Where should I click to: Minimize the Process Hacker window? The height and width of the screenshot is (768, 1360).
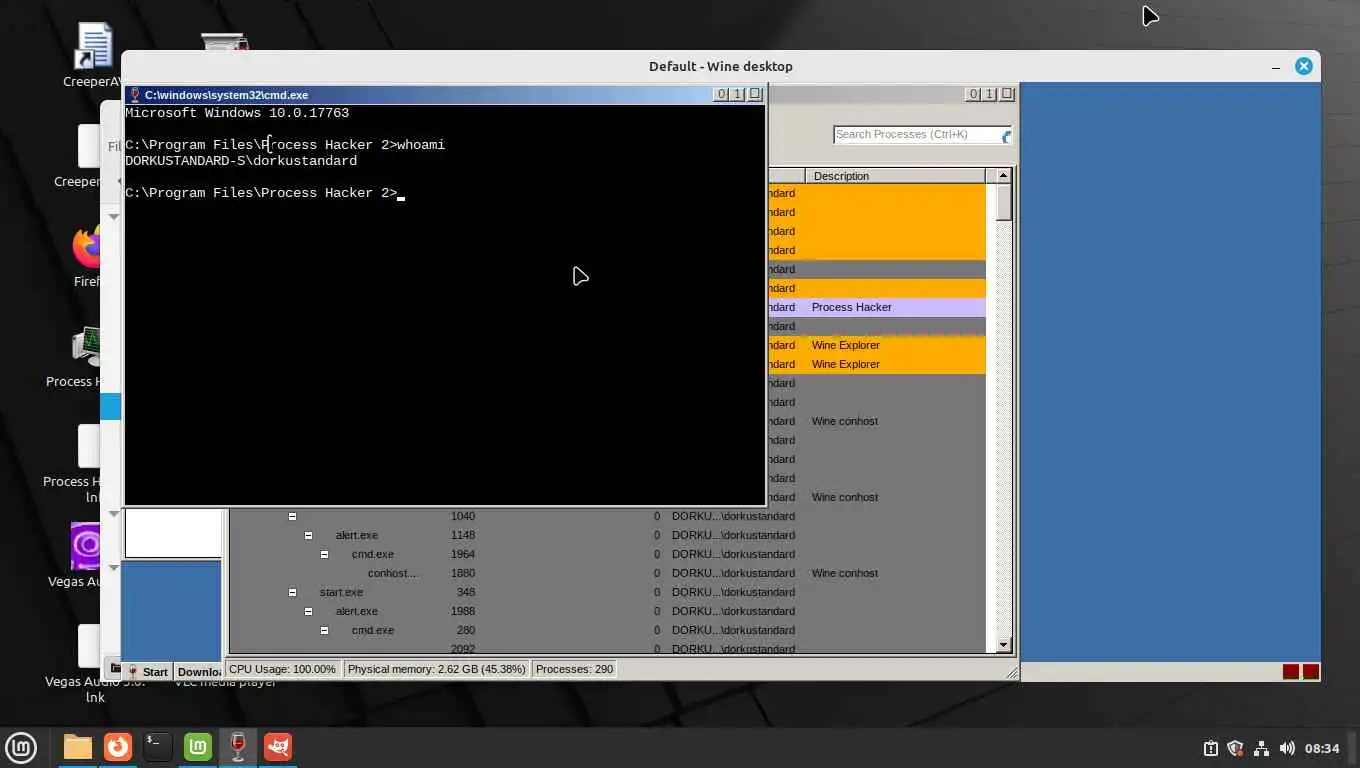click(973, 94)
